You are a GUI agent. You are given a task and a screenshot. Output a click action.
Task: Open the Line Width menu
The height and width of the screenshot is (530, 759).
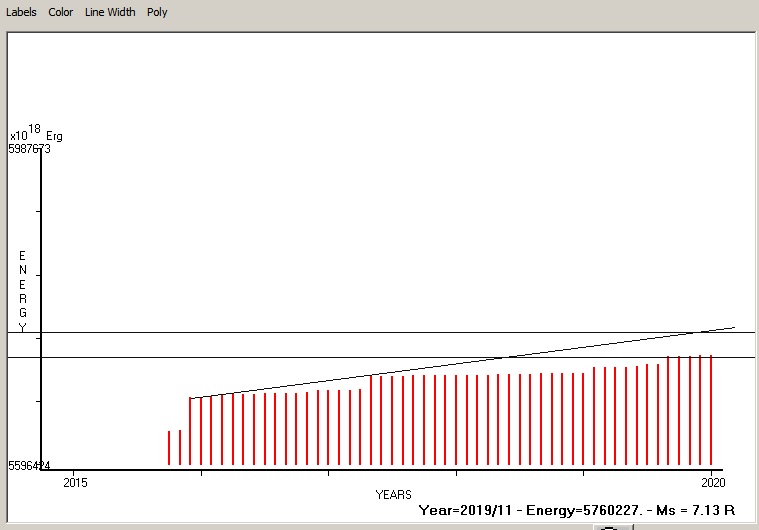[x=110, y=12]
